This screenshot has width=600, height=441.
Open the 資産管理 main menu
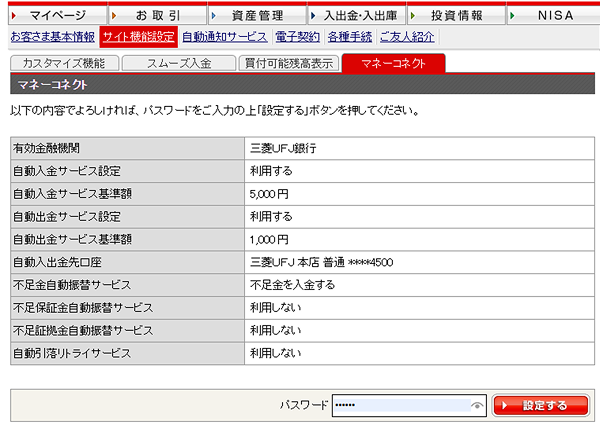coord(258,15)
